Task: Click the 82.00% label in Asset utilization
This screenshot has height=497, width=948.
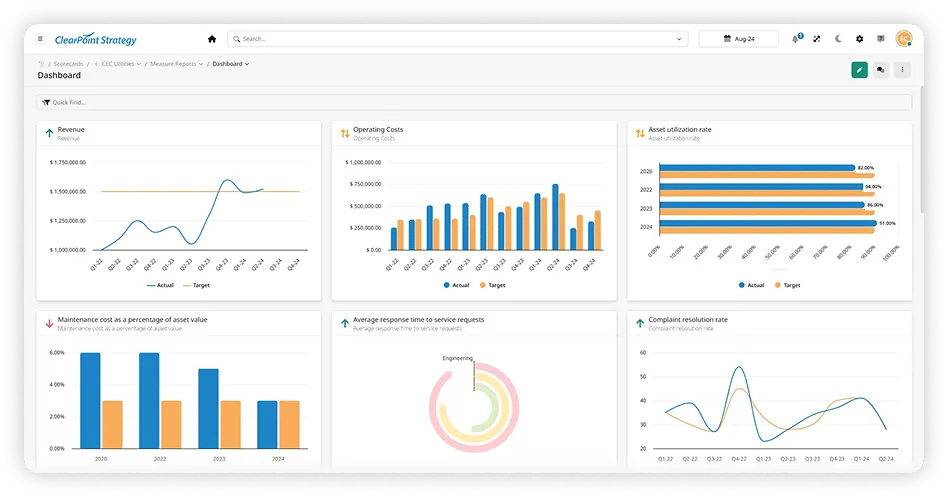Action: 866,167
